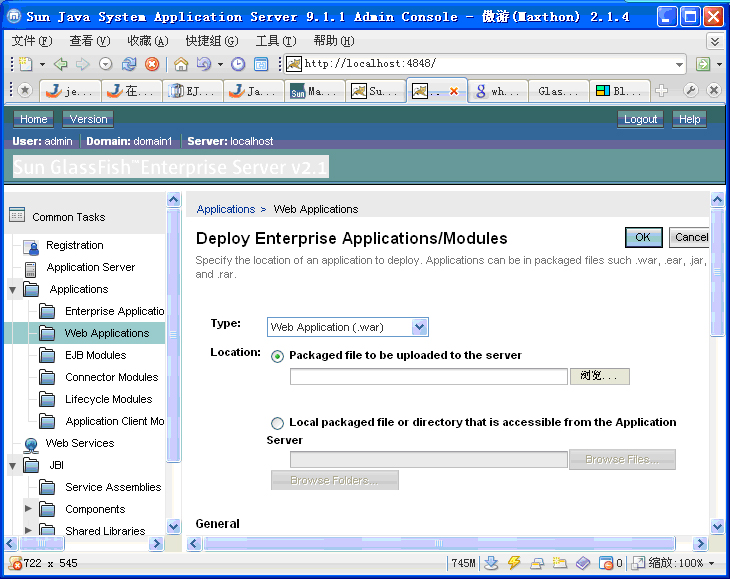Select 'Local packaged file or directory' radio button

(277, 423)
